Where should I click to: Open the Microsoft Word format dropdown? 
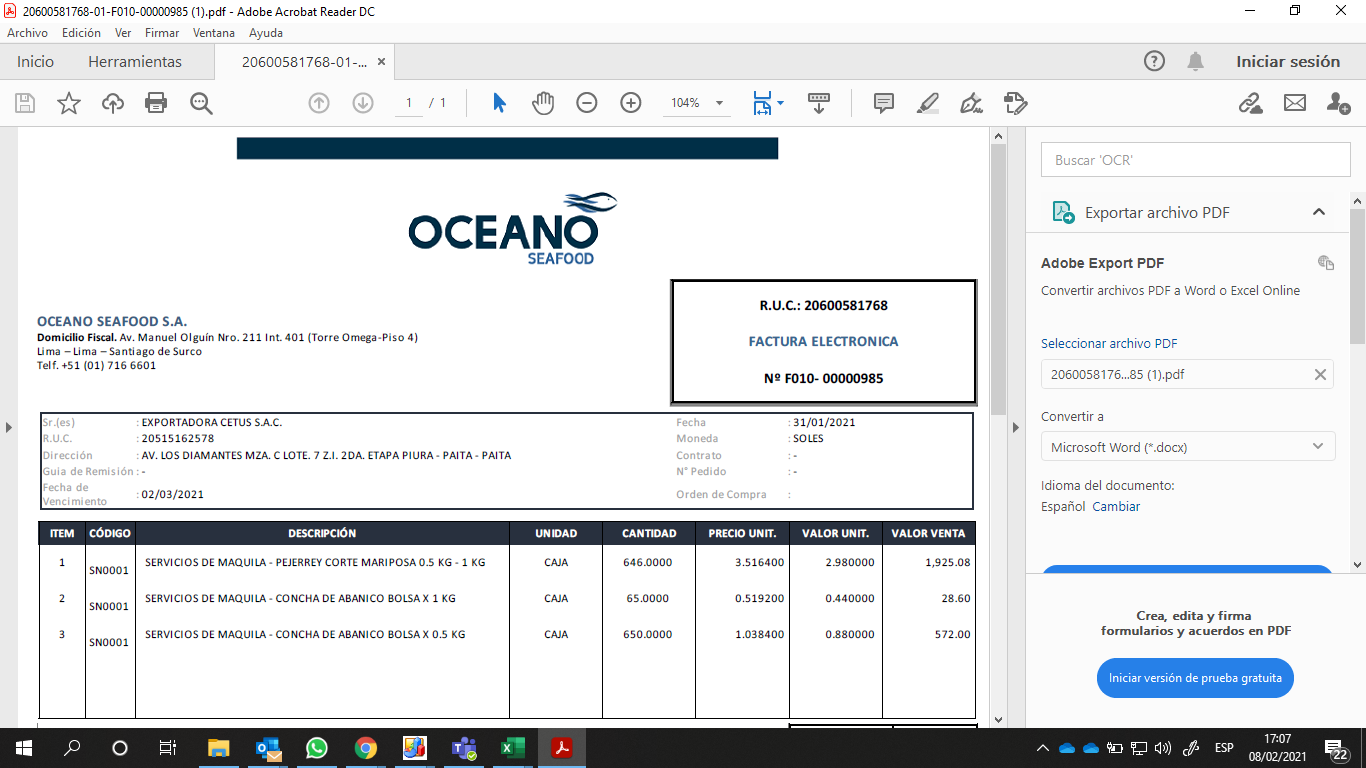click(x=1187, y=447)
